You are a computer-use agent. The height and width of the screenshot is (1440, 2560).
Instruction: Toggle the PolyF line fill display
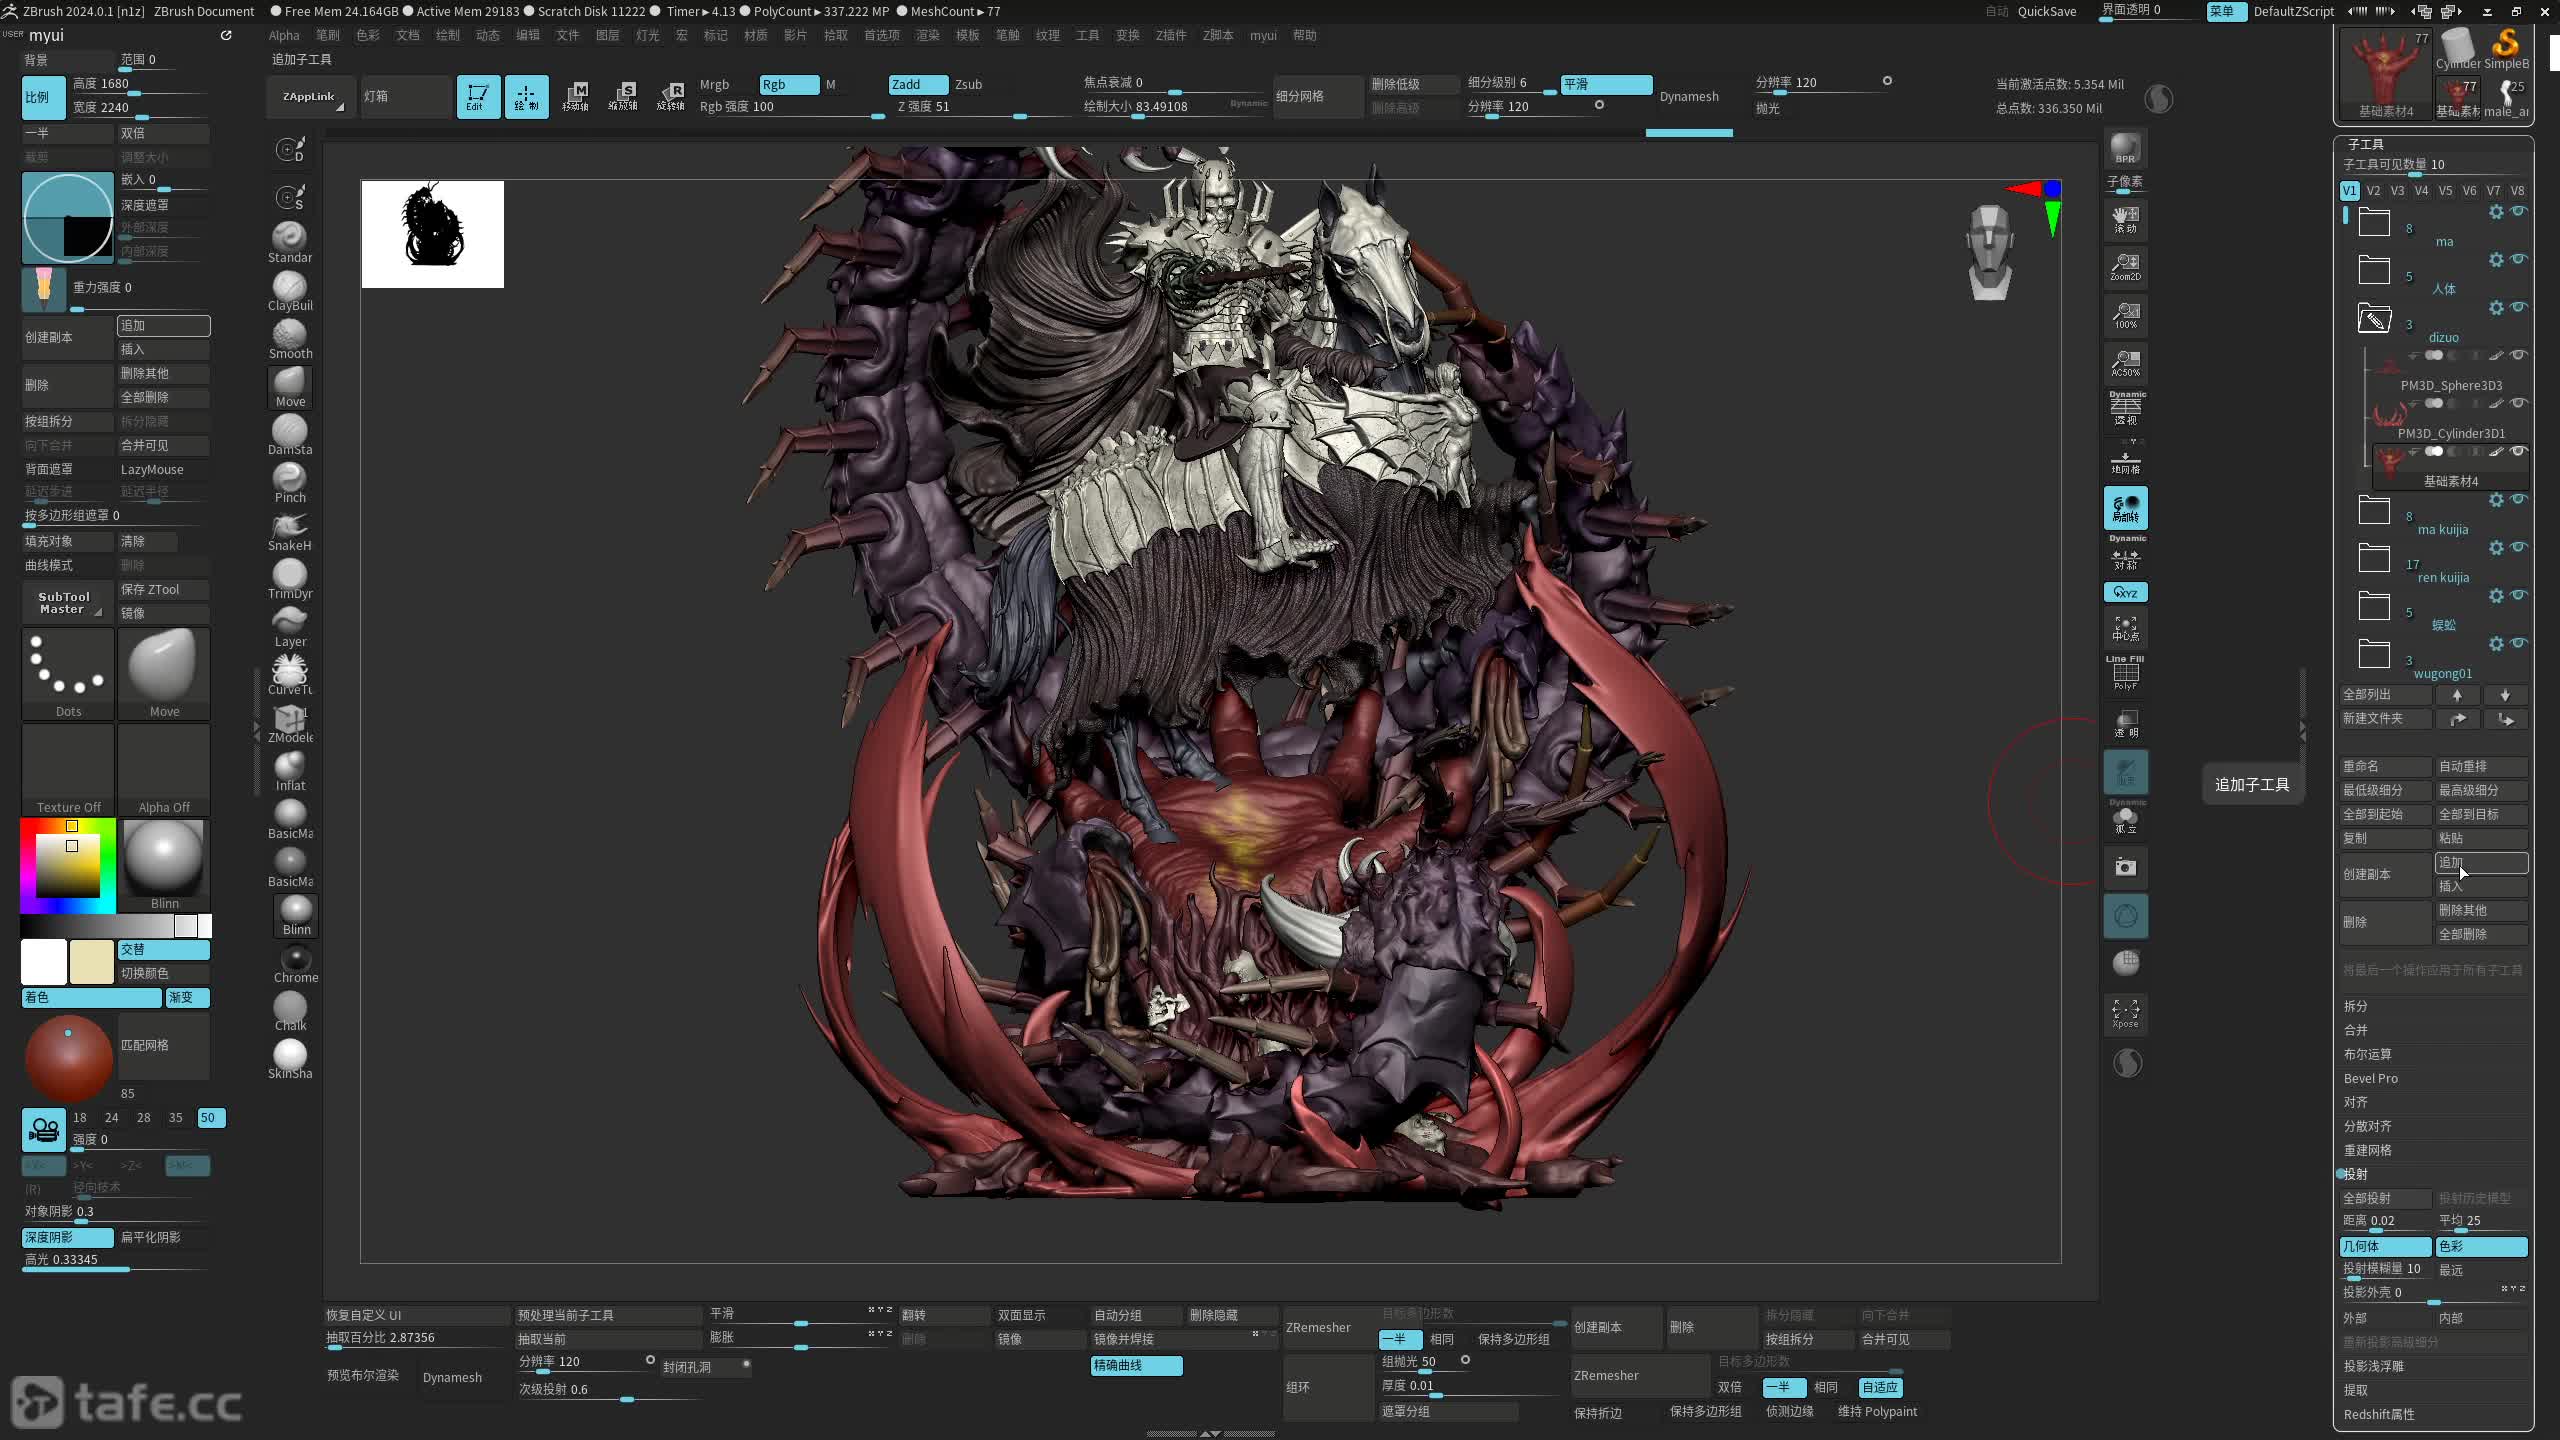point(2125,674)
